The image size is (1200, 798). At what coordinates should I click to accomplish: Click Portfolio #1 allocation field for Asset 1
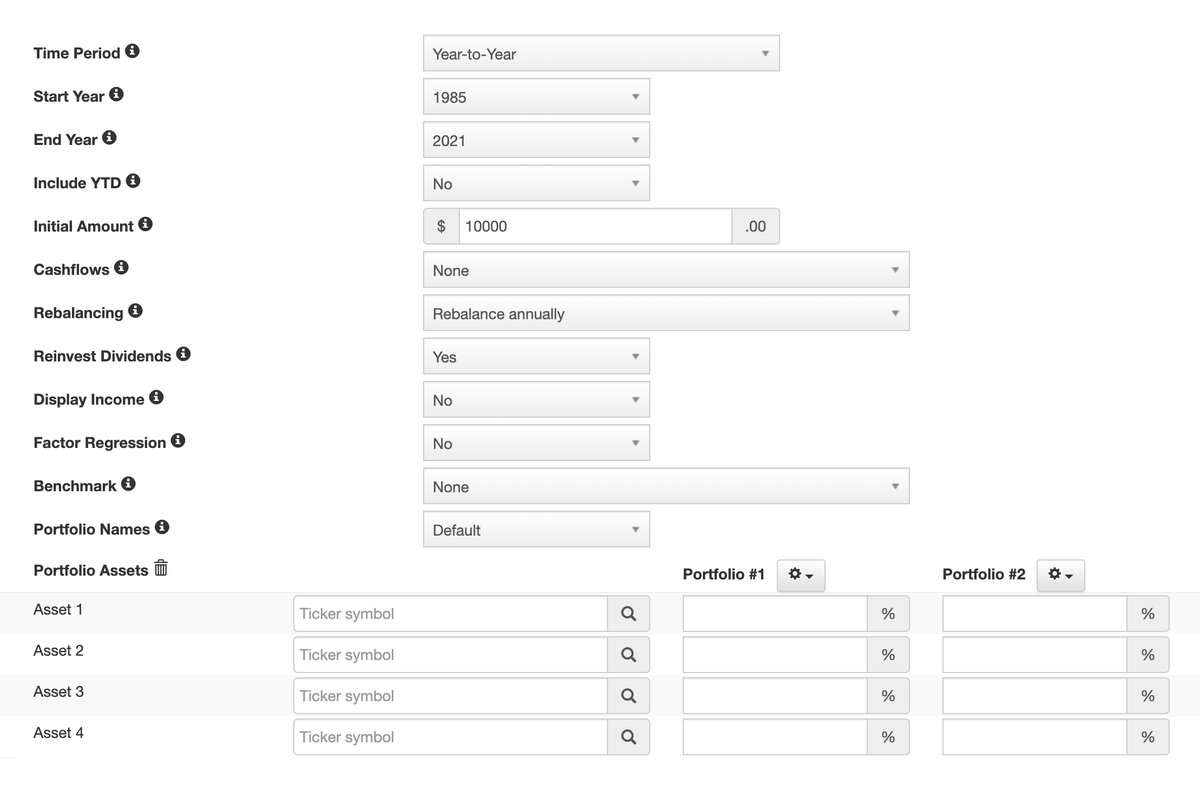(x=774, y=614)
